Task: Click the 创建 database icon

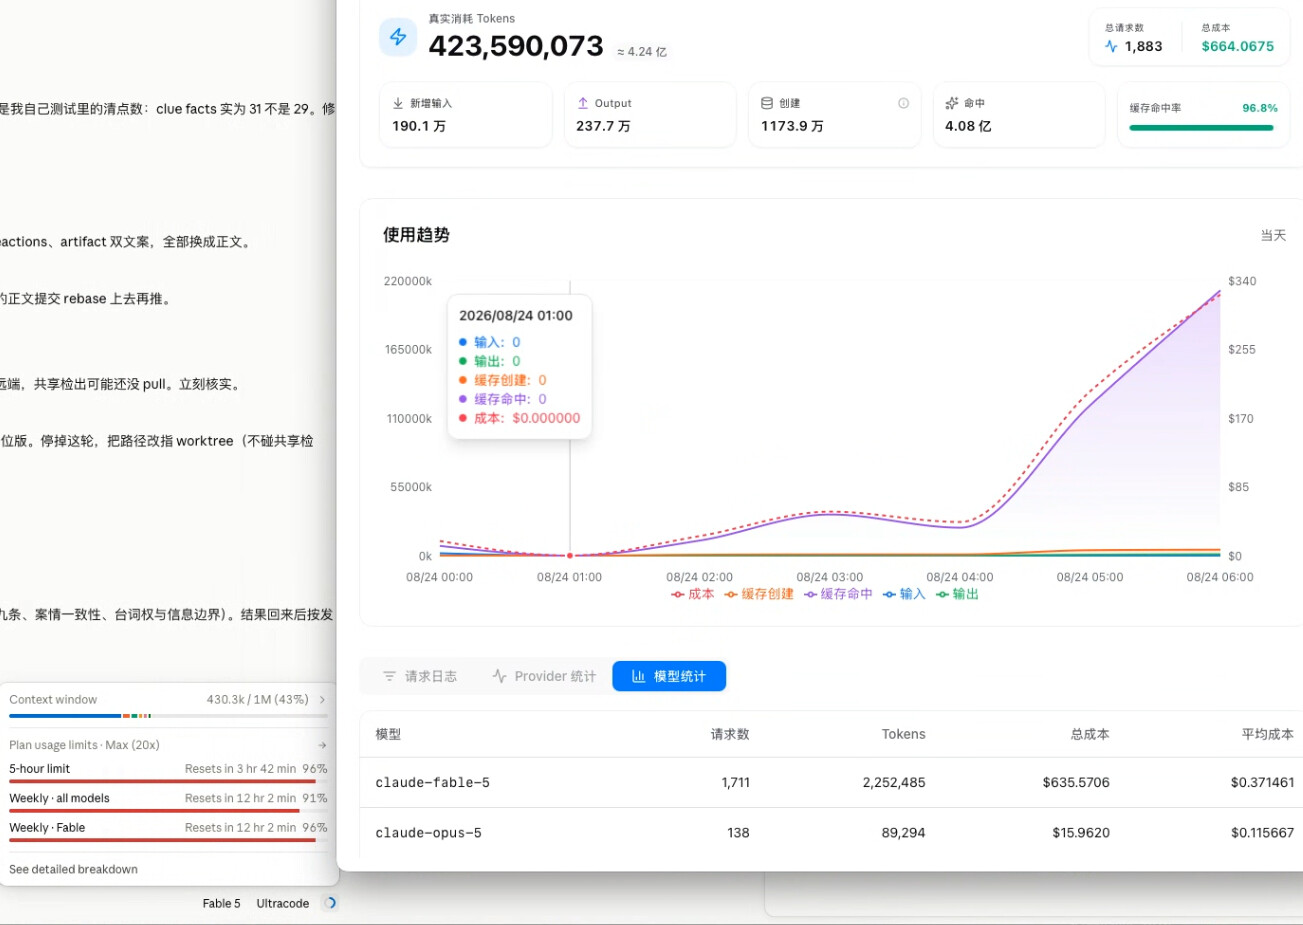Action: pos(767,103)
